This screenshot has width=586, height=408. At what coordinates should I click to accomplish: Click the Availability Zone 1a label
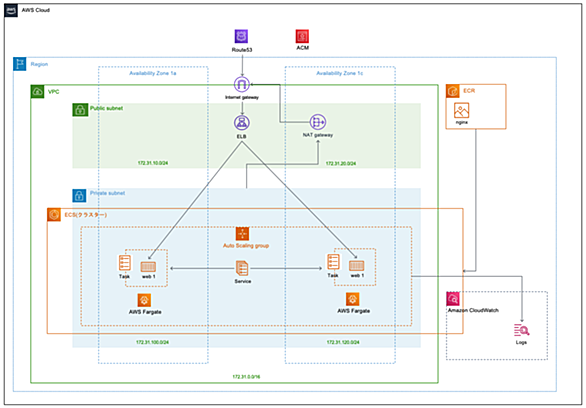[152, 73]
